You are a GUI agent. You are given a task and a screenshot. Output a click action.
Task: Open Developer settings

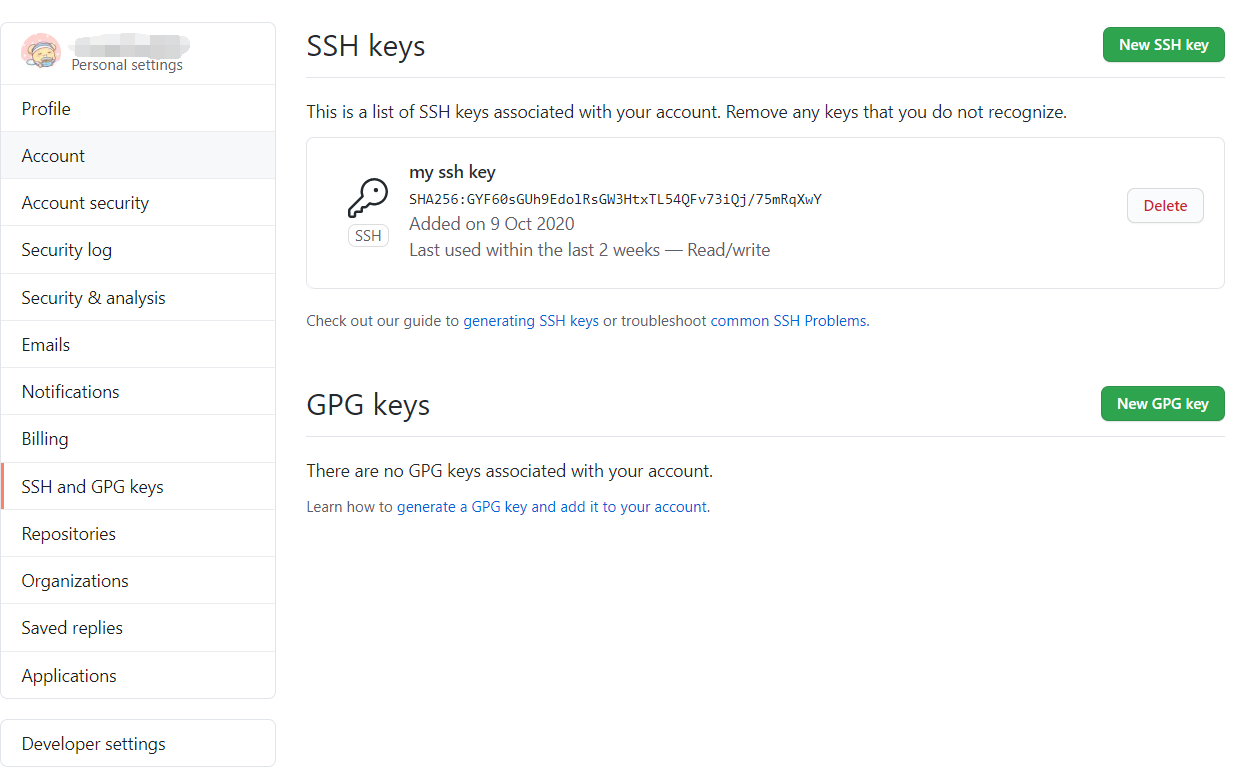click(94, 744)
